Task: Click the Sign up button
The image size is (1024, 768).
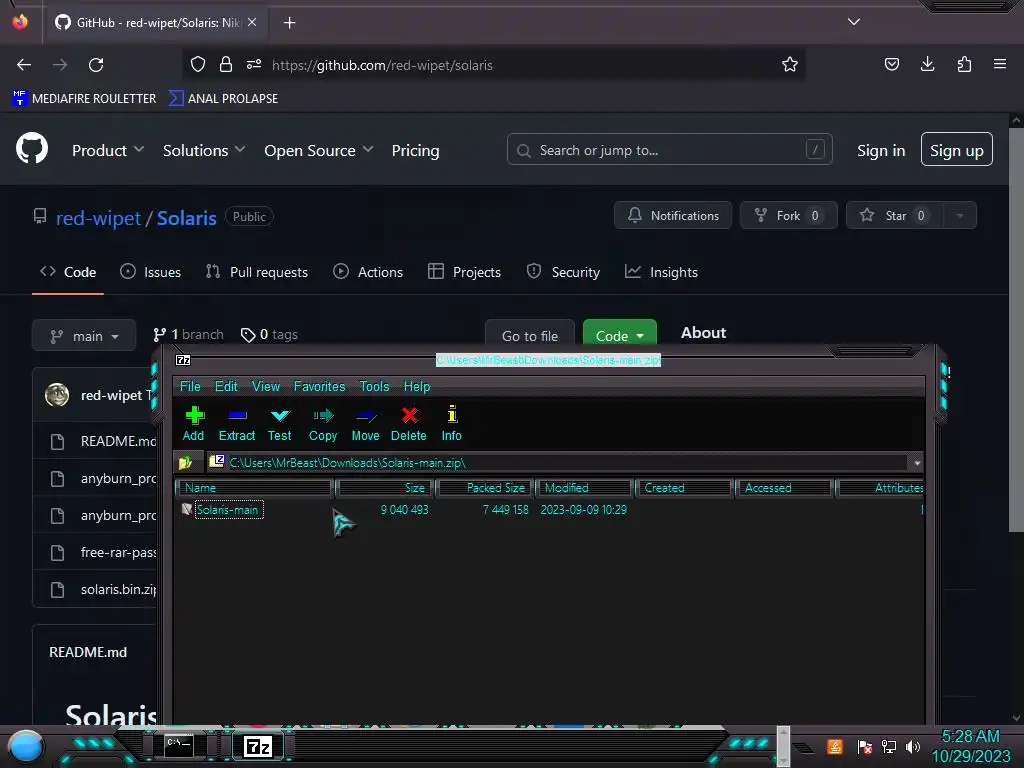Action: pos(956,149)
